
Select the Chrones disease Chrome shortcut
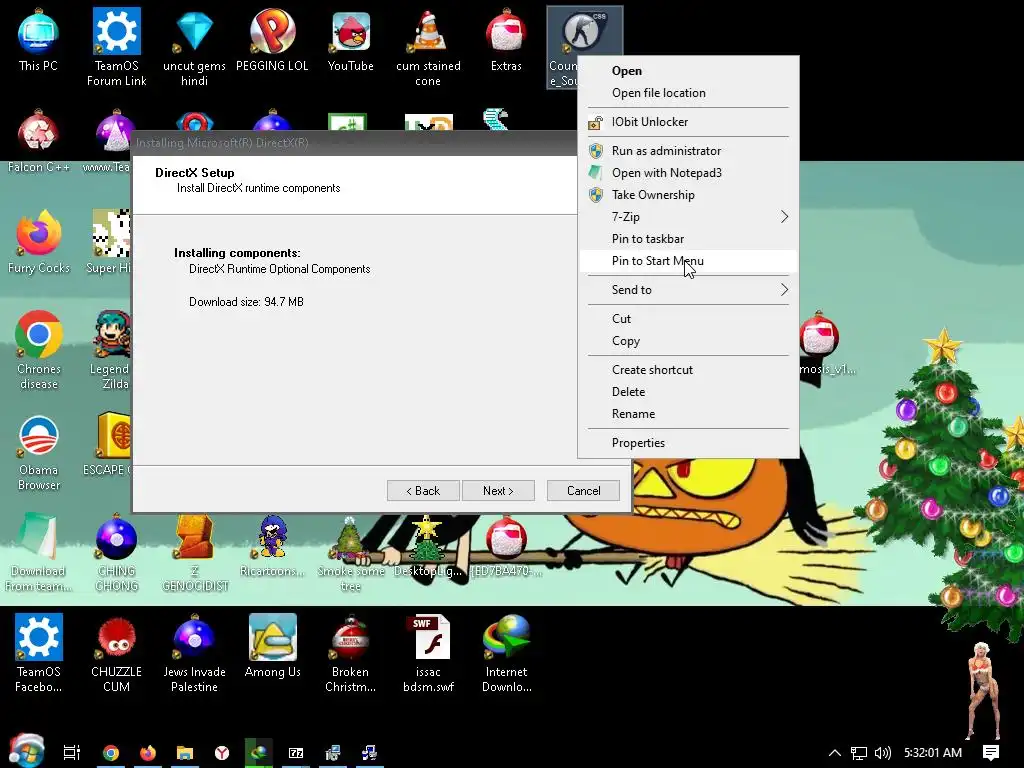[x=39, y=350]
